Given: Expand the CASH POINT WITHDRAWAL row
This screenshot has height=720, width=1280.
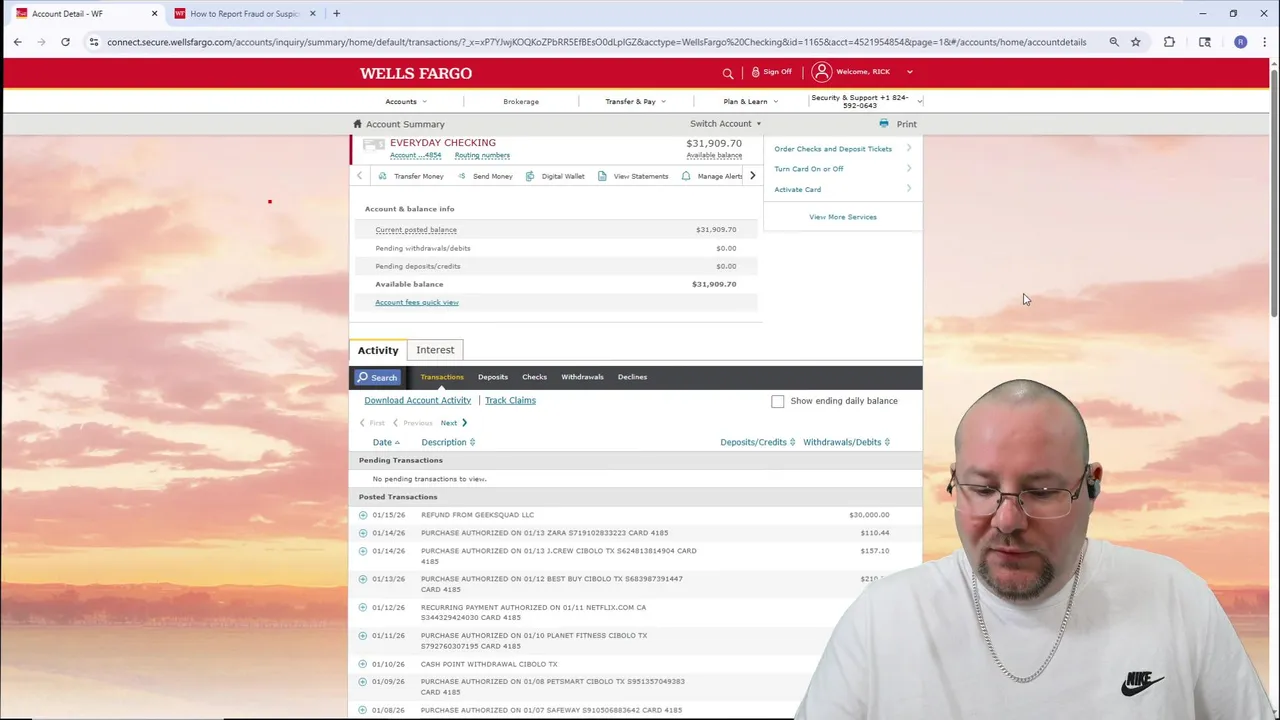Looking at the screenshot, I should [x=363, y=664].
